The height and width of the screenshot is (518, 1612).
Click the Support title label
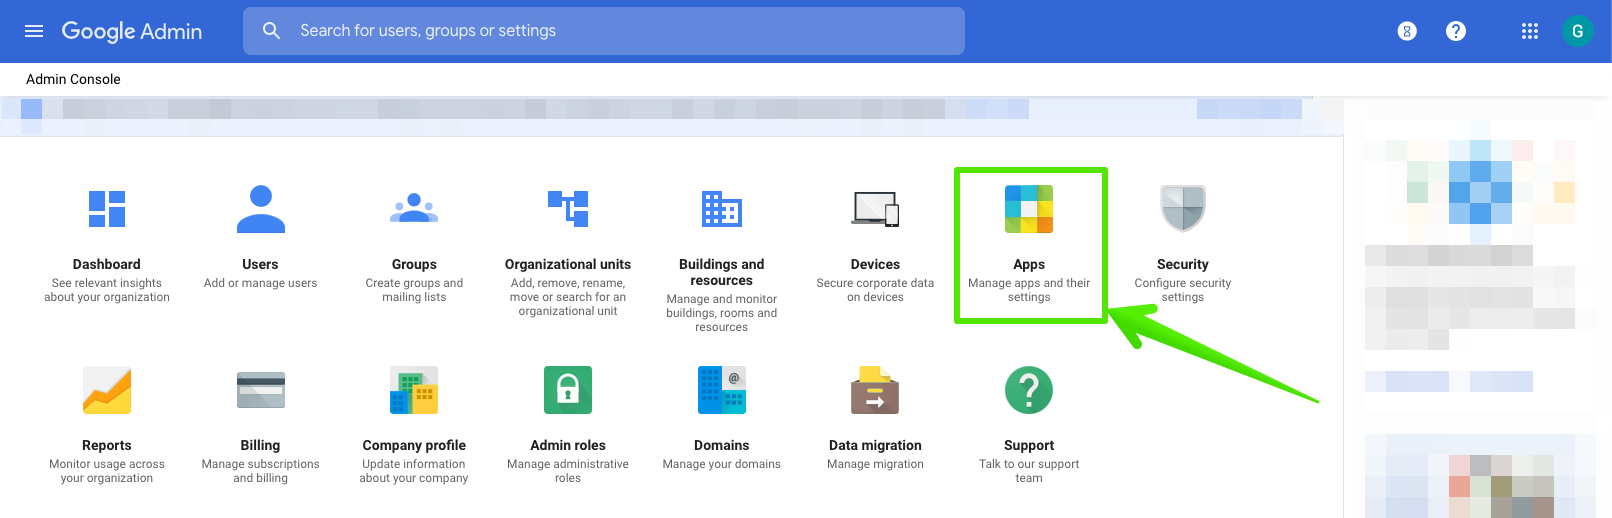[x=1029, y=445]
